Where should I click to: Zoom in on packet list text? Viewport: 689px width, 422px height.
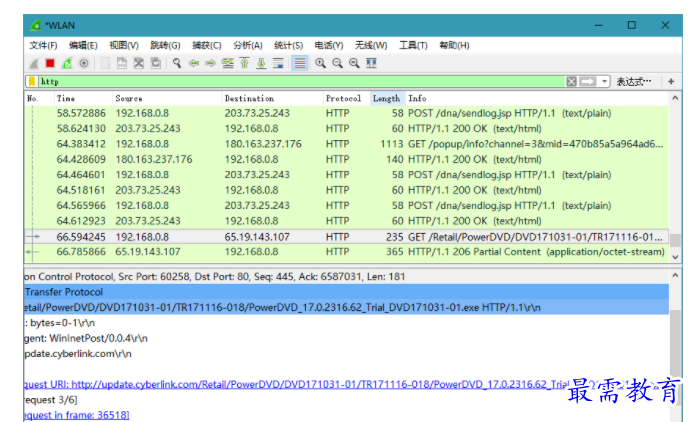point(320,63)
